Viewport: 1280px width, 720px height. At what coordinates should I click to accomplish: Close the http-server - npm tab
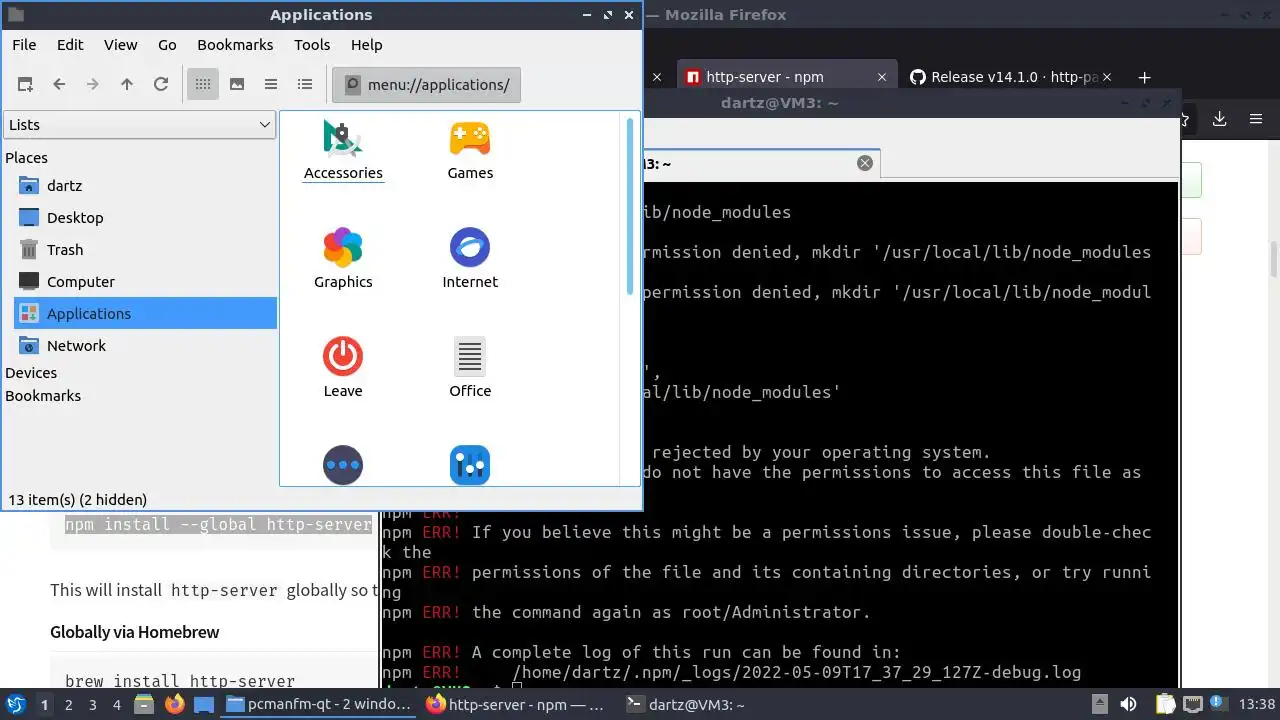[881, 77]
